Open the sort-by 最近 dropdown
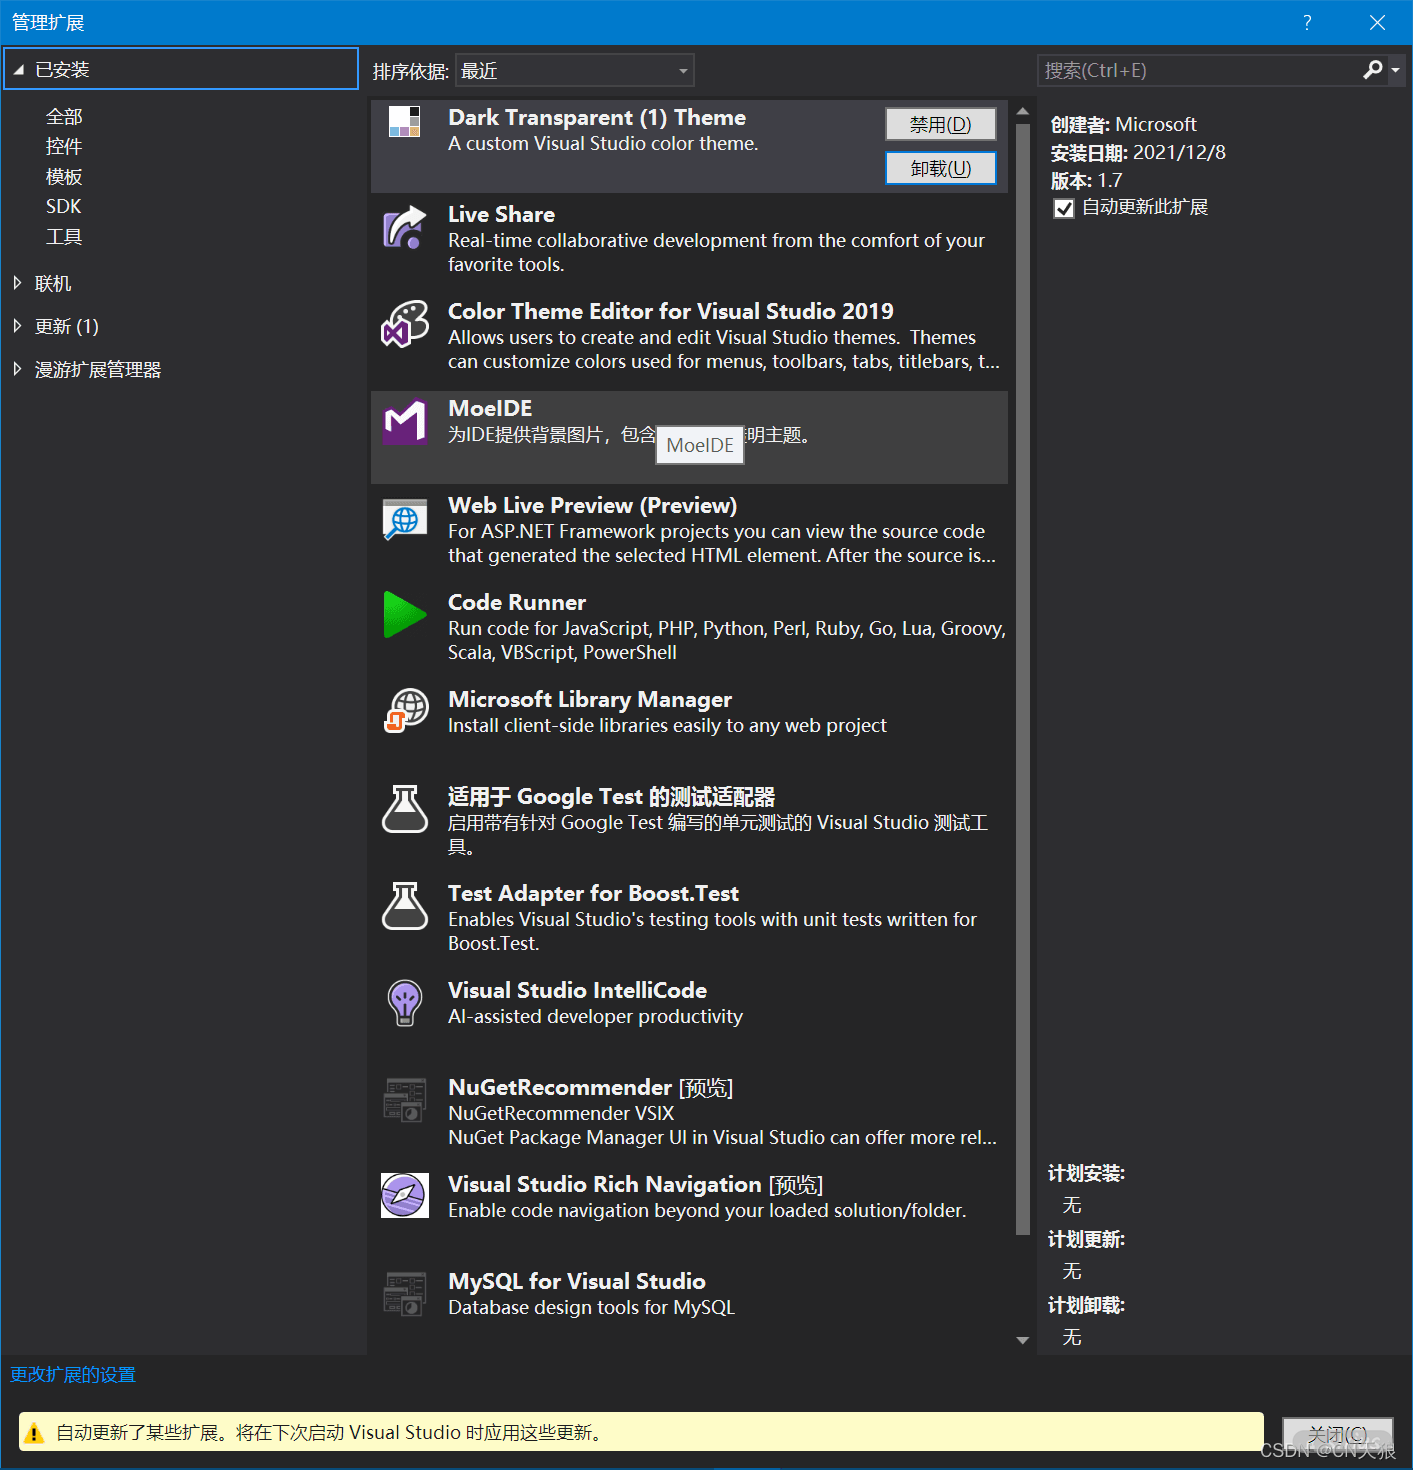This screenshot has width=1413, height=1470. (x=574, y=71)
